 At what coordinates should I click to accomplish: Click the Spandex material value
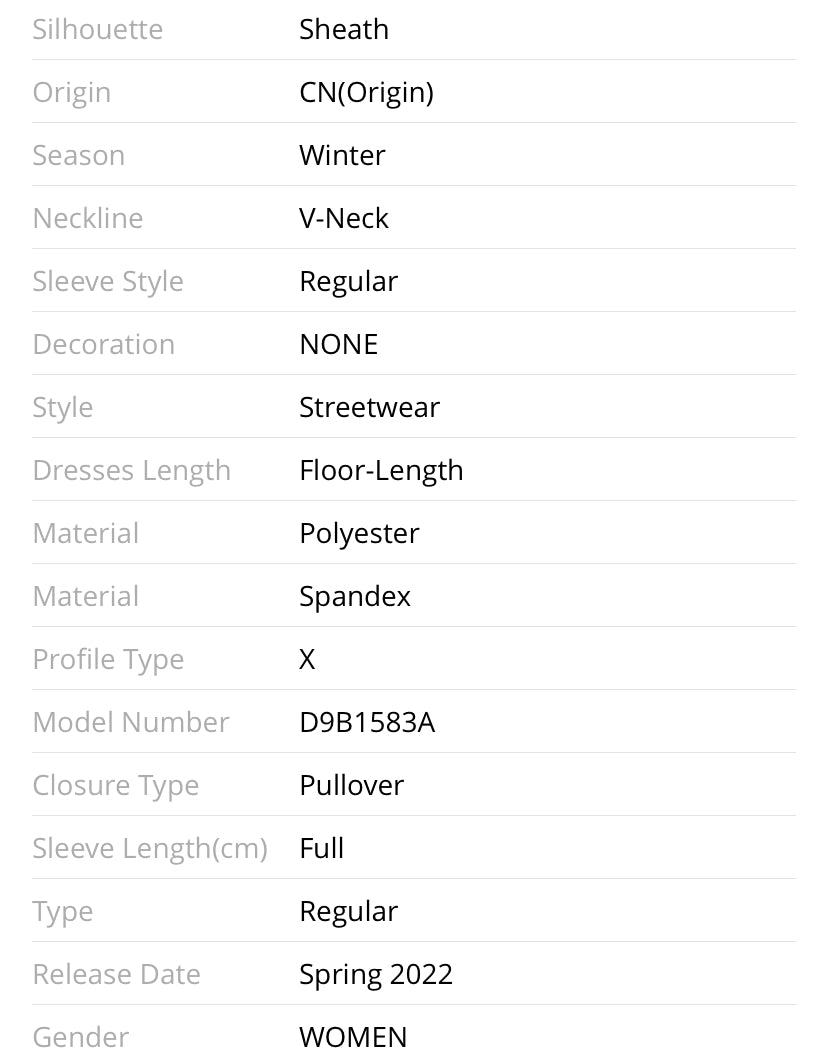355,596
